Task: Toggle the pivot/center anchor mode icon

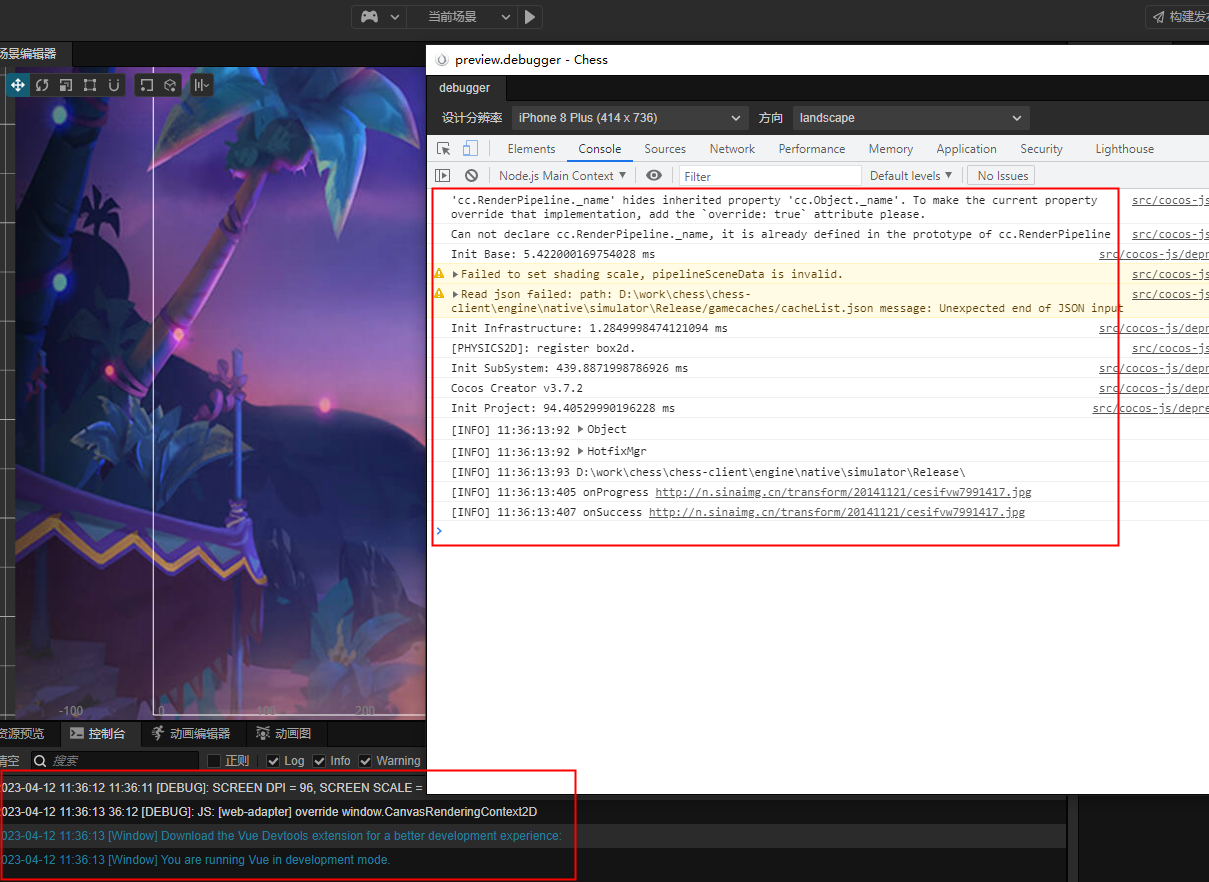Action: point(146,85)
